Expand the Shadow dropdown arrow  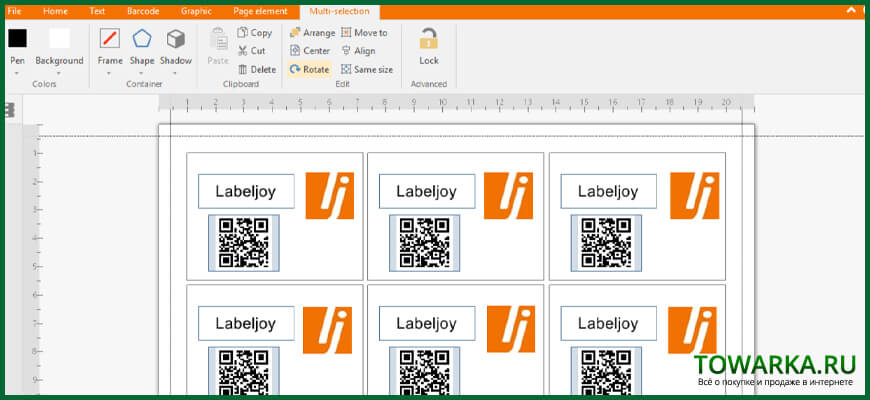(x=175, y=73)
